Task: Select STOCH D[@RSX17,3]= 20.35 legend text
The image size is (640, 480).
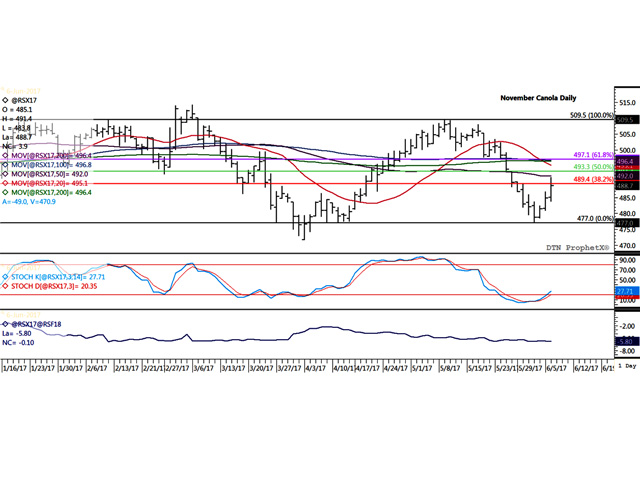Action: [x=54, y=286]
